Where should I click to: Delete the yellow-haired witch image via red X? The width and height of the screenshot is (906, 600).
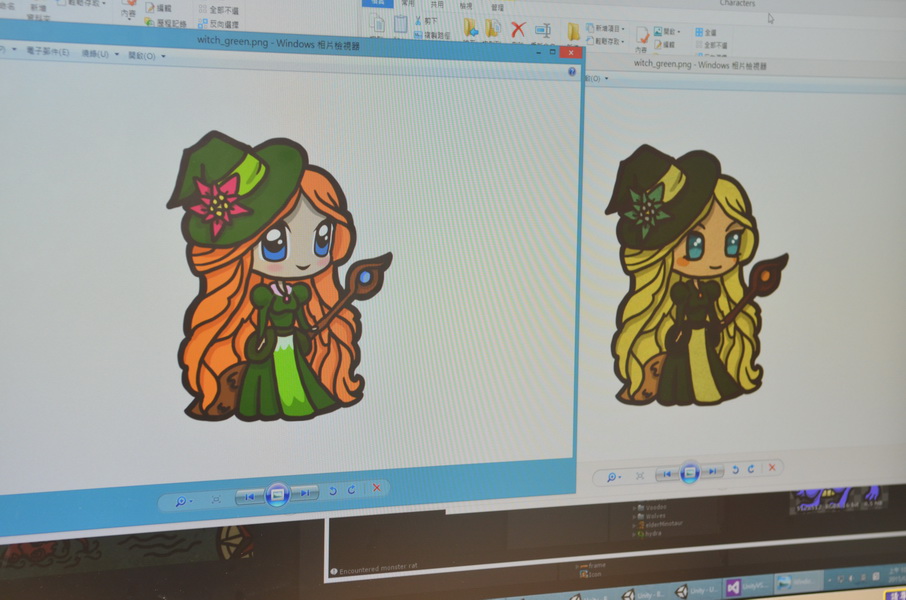(771, 467)
